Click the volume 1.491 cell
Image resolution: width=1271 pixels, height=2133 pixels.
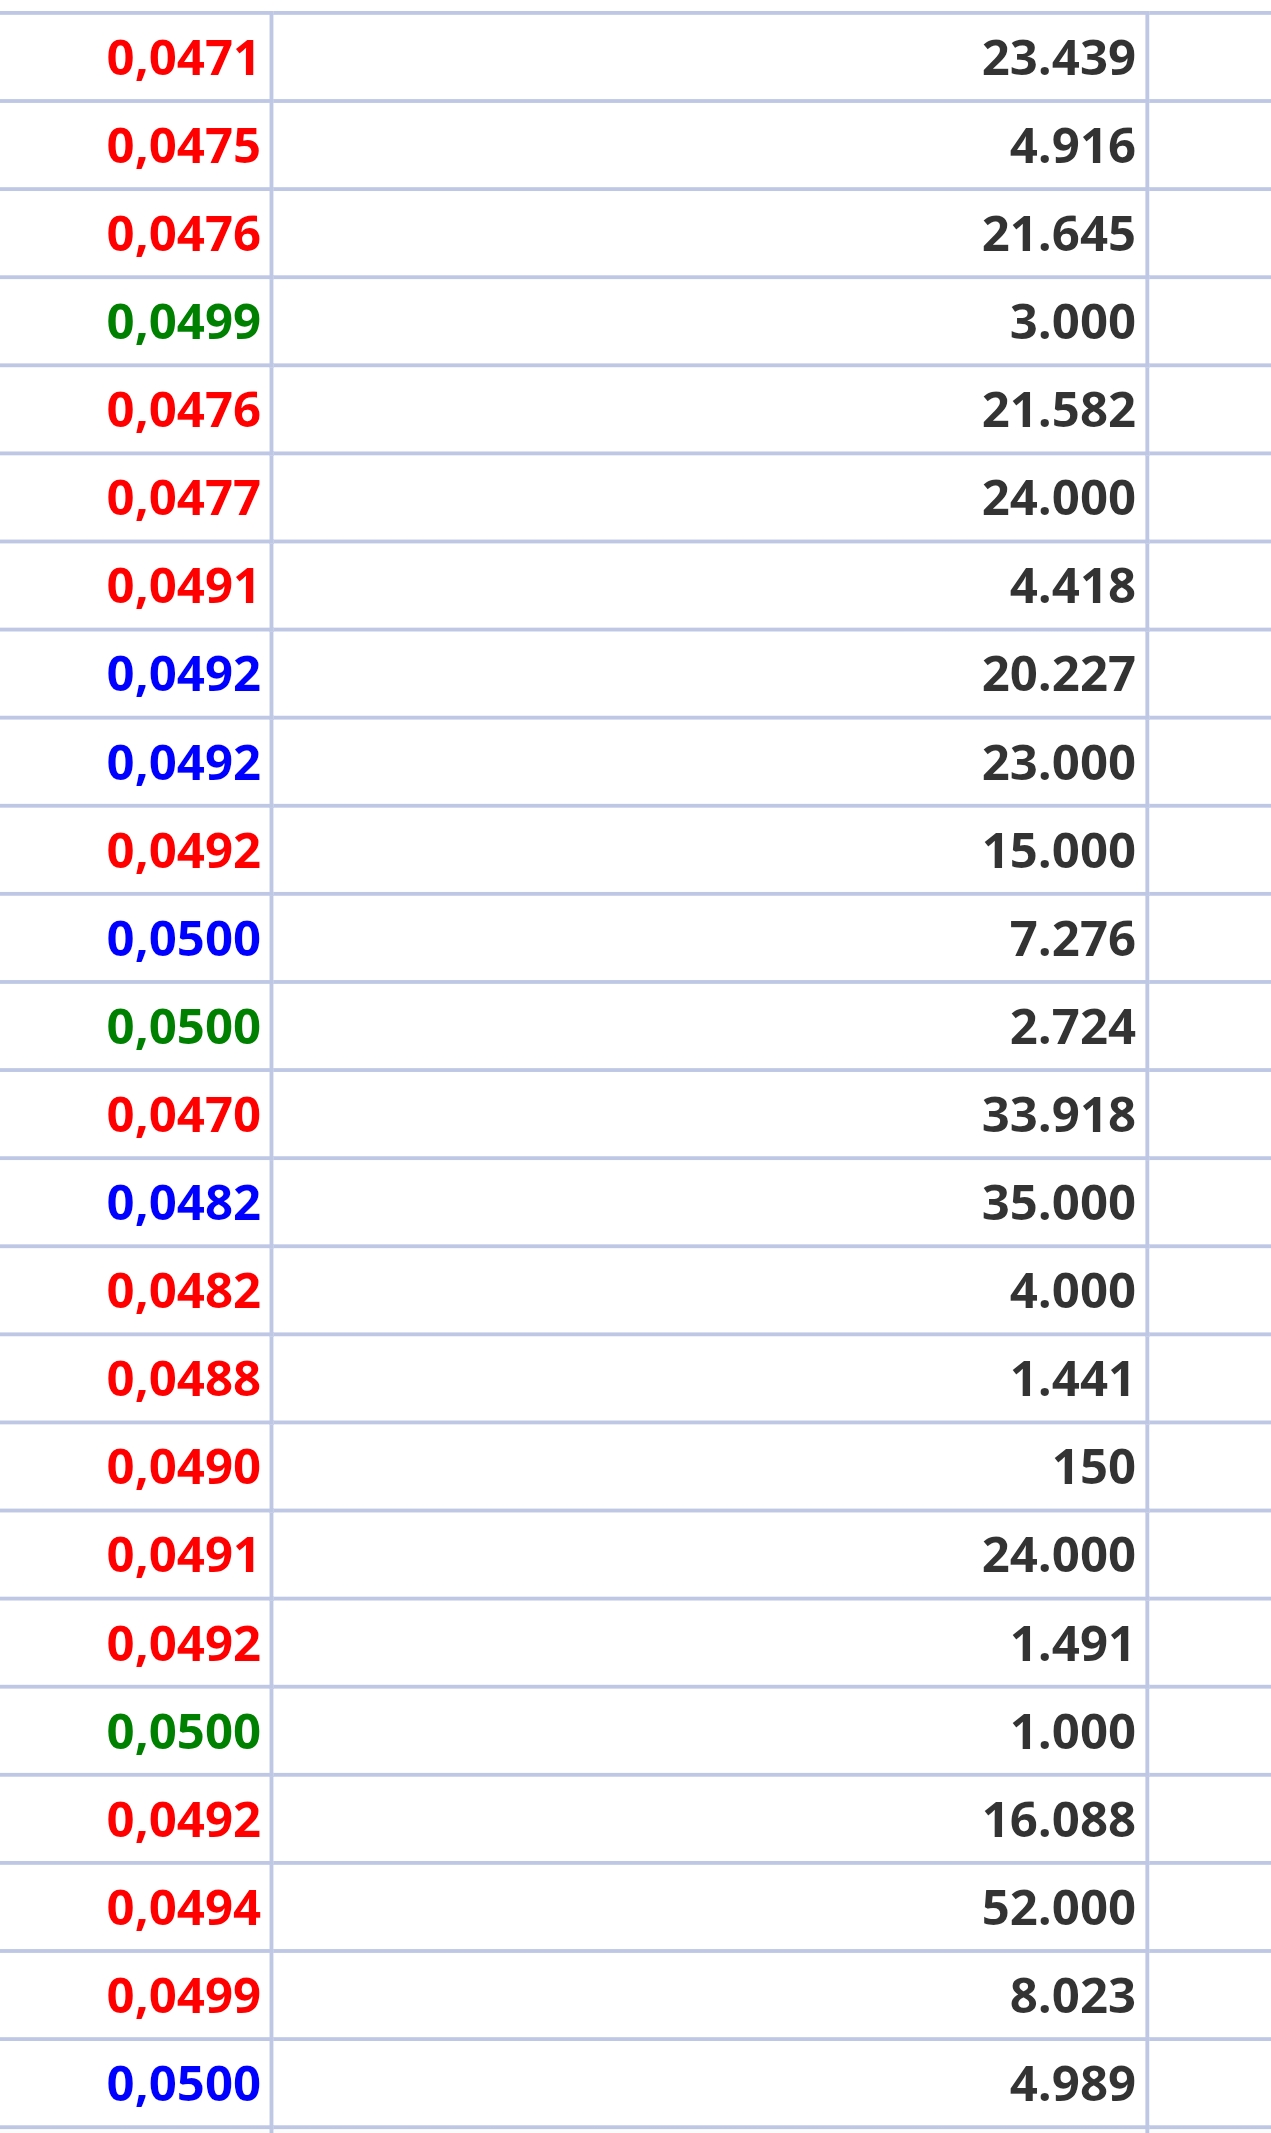tap(709, 1643)
